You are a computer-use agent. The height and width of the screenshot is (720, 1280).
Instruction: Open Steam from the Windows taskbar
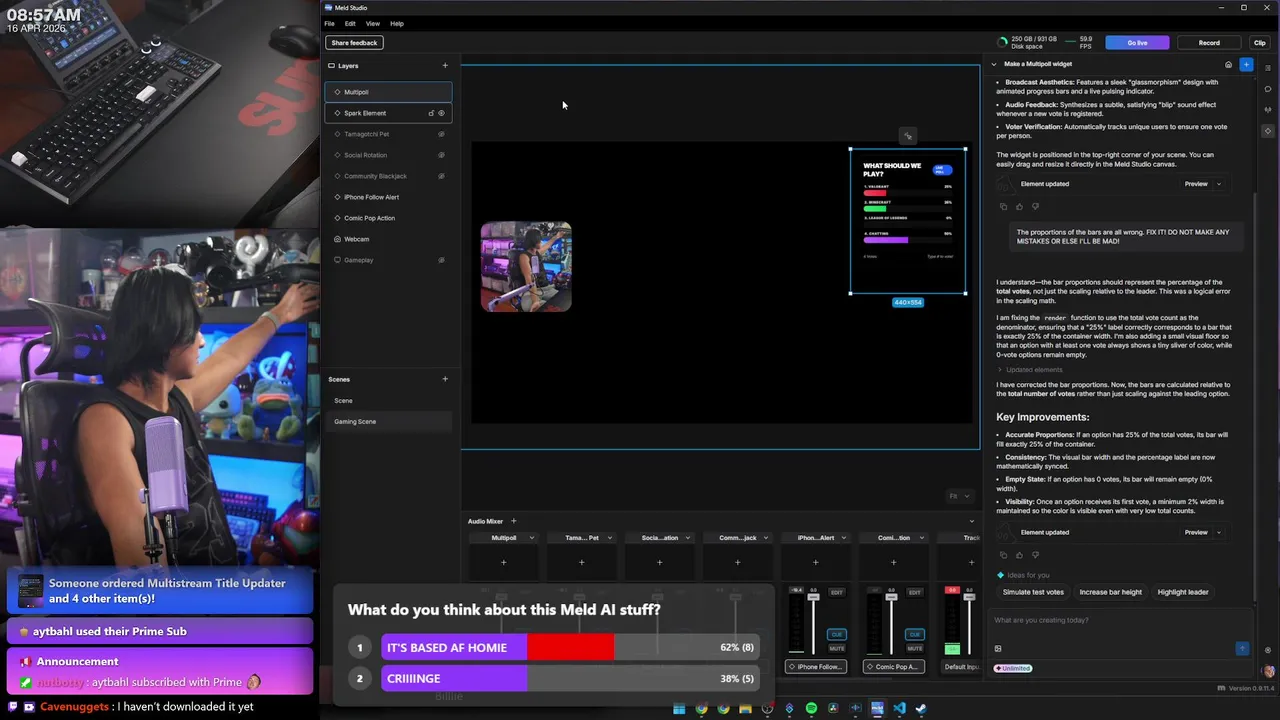click(921, 709)
